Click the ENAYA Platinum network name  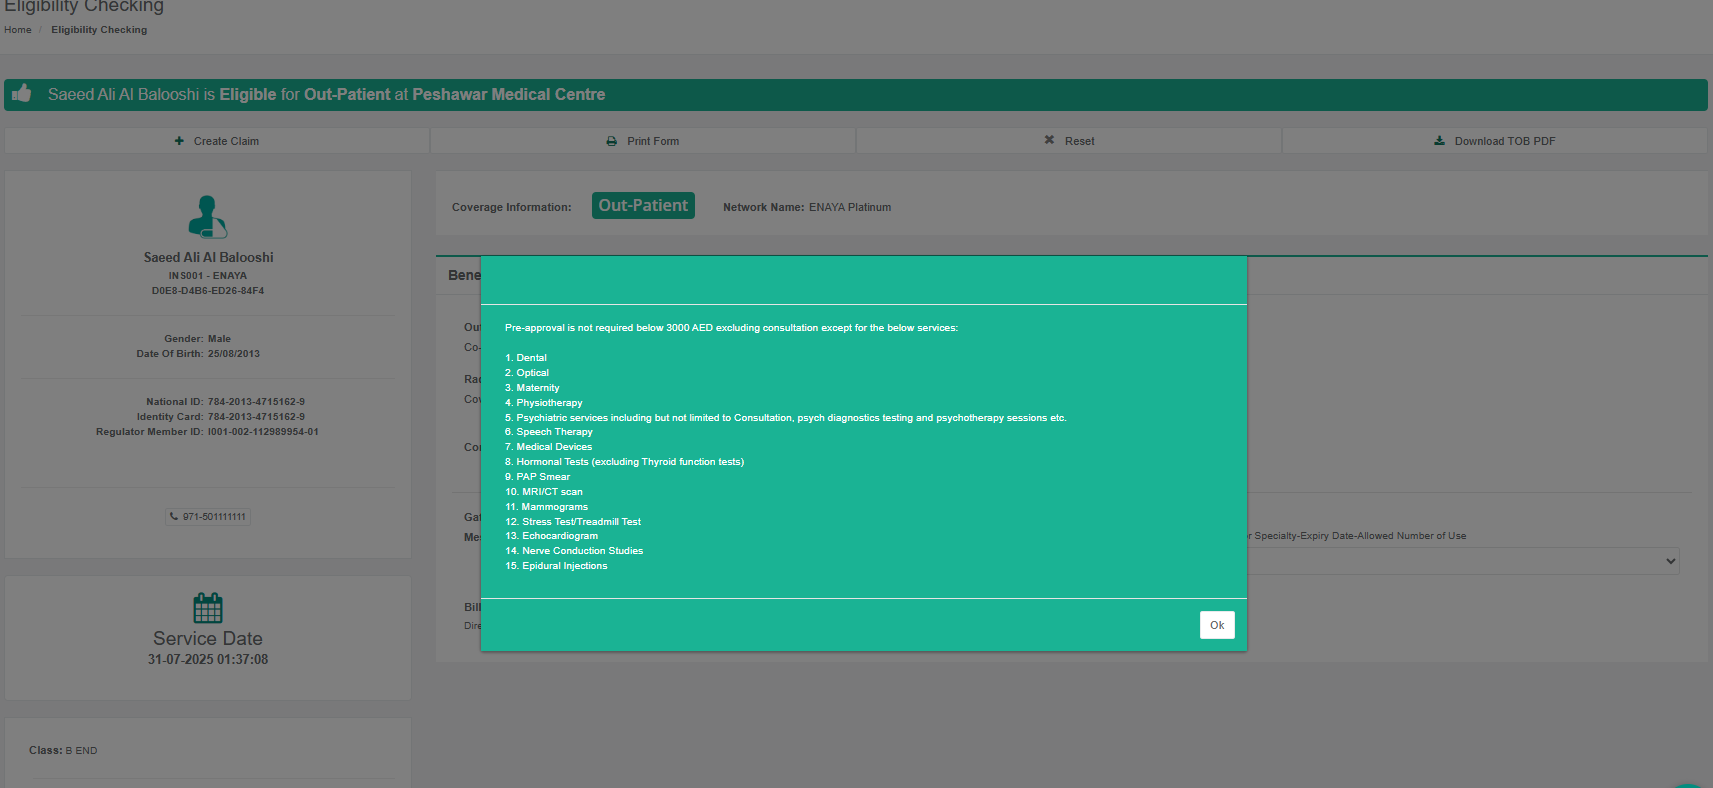849,207
